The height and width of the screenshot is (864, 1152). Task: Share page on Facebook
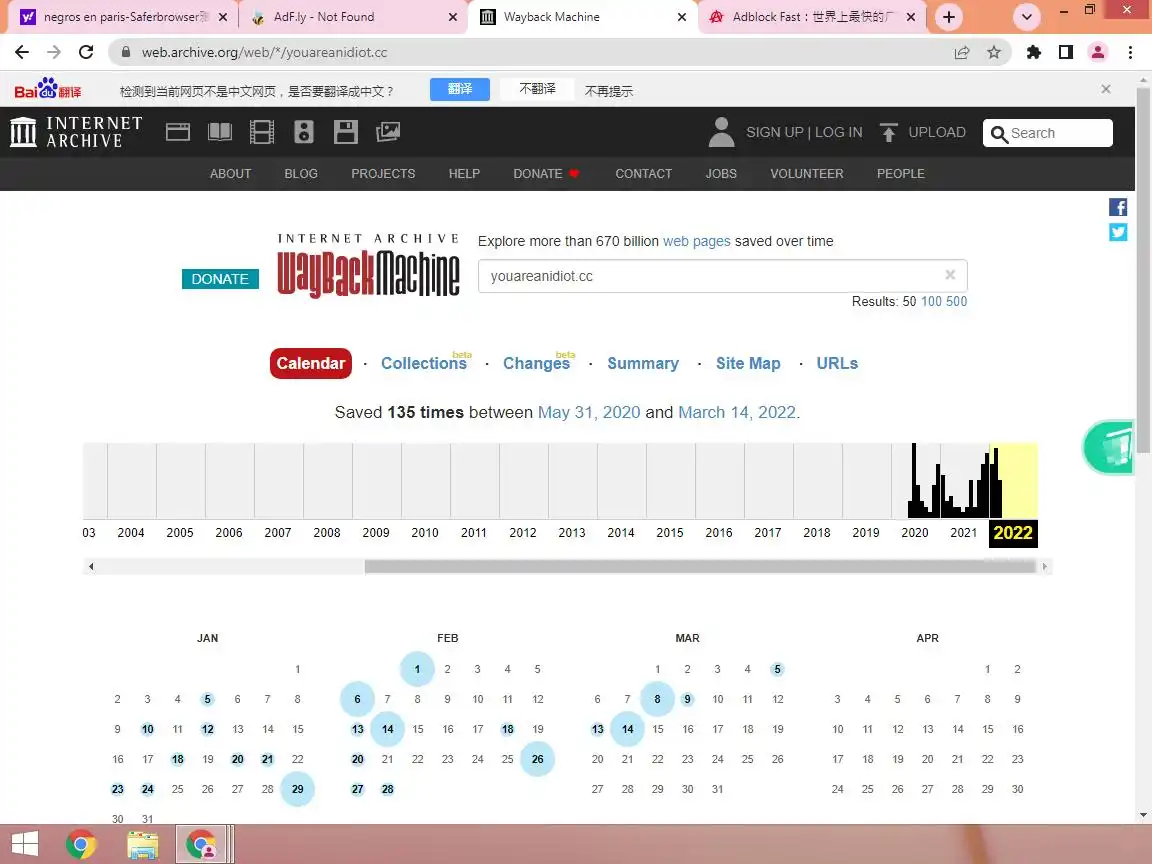click(x=1117, y=207)
